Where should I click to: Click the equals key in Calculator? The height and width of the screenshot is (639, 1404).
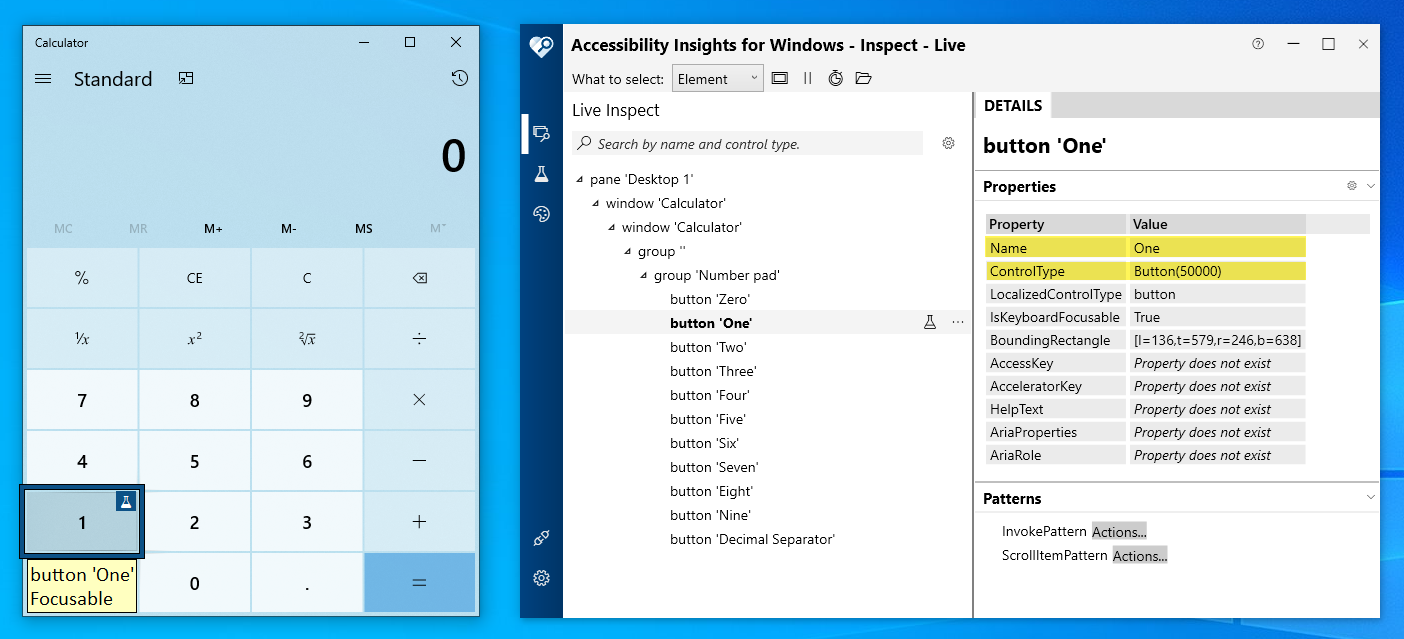[419, 583]
